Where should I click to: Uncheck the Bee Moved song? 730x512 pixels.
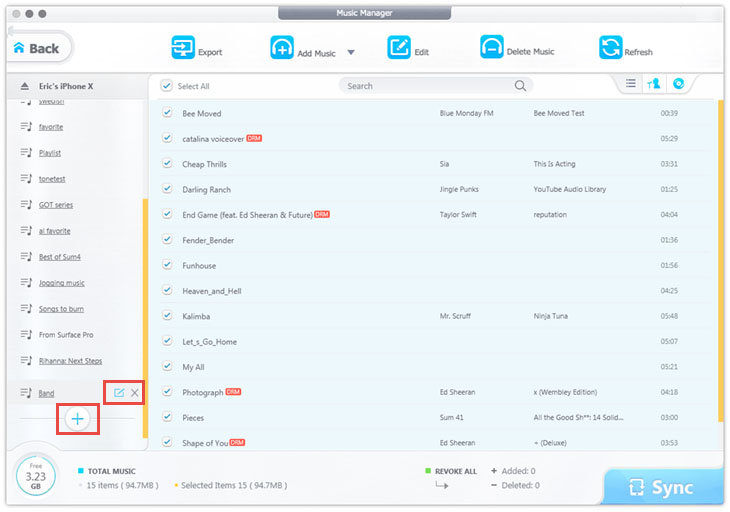167,113
